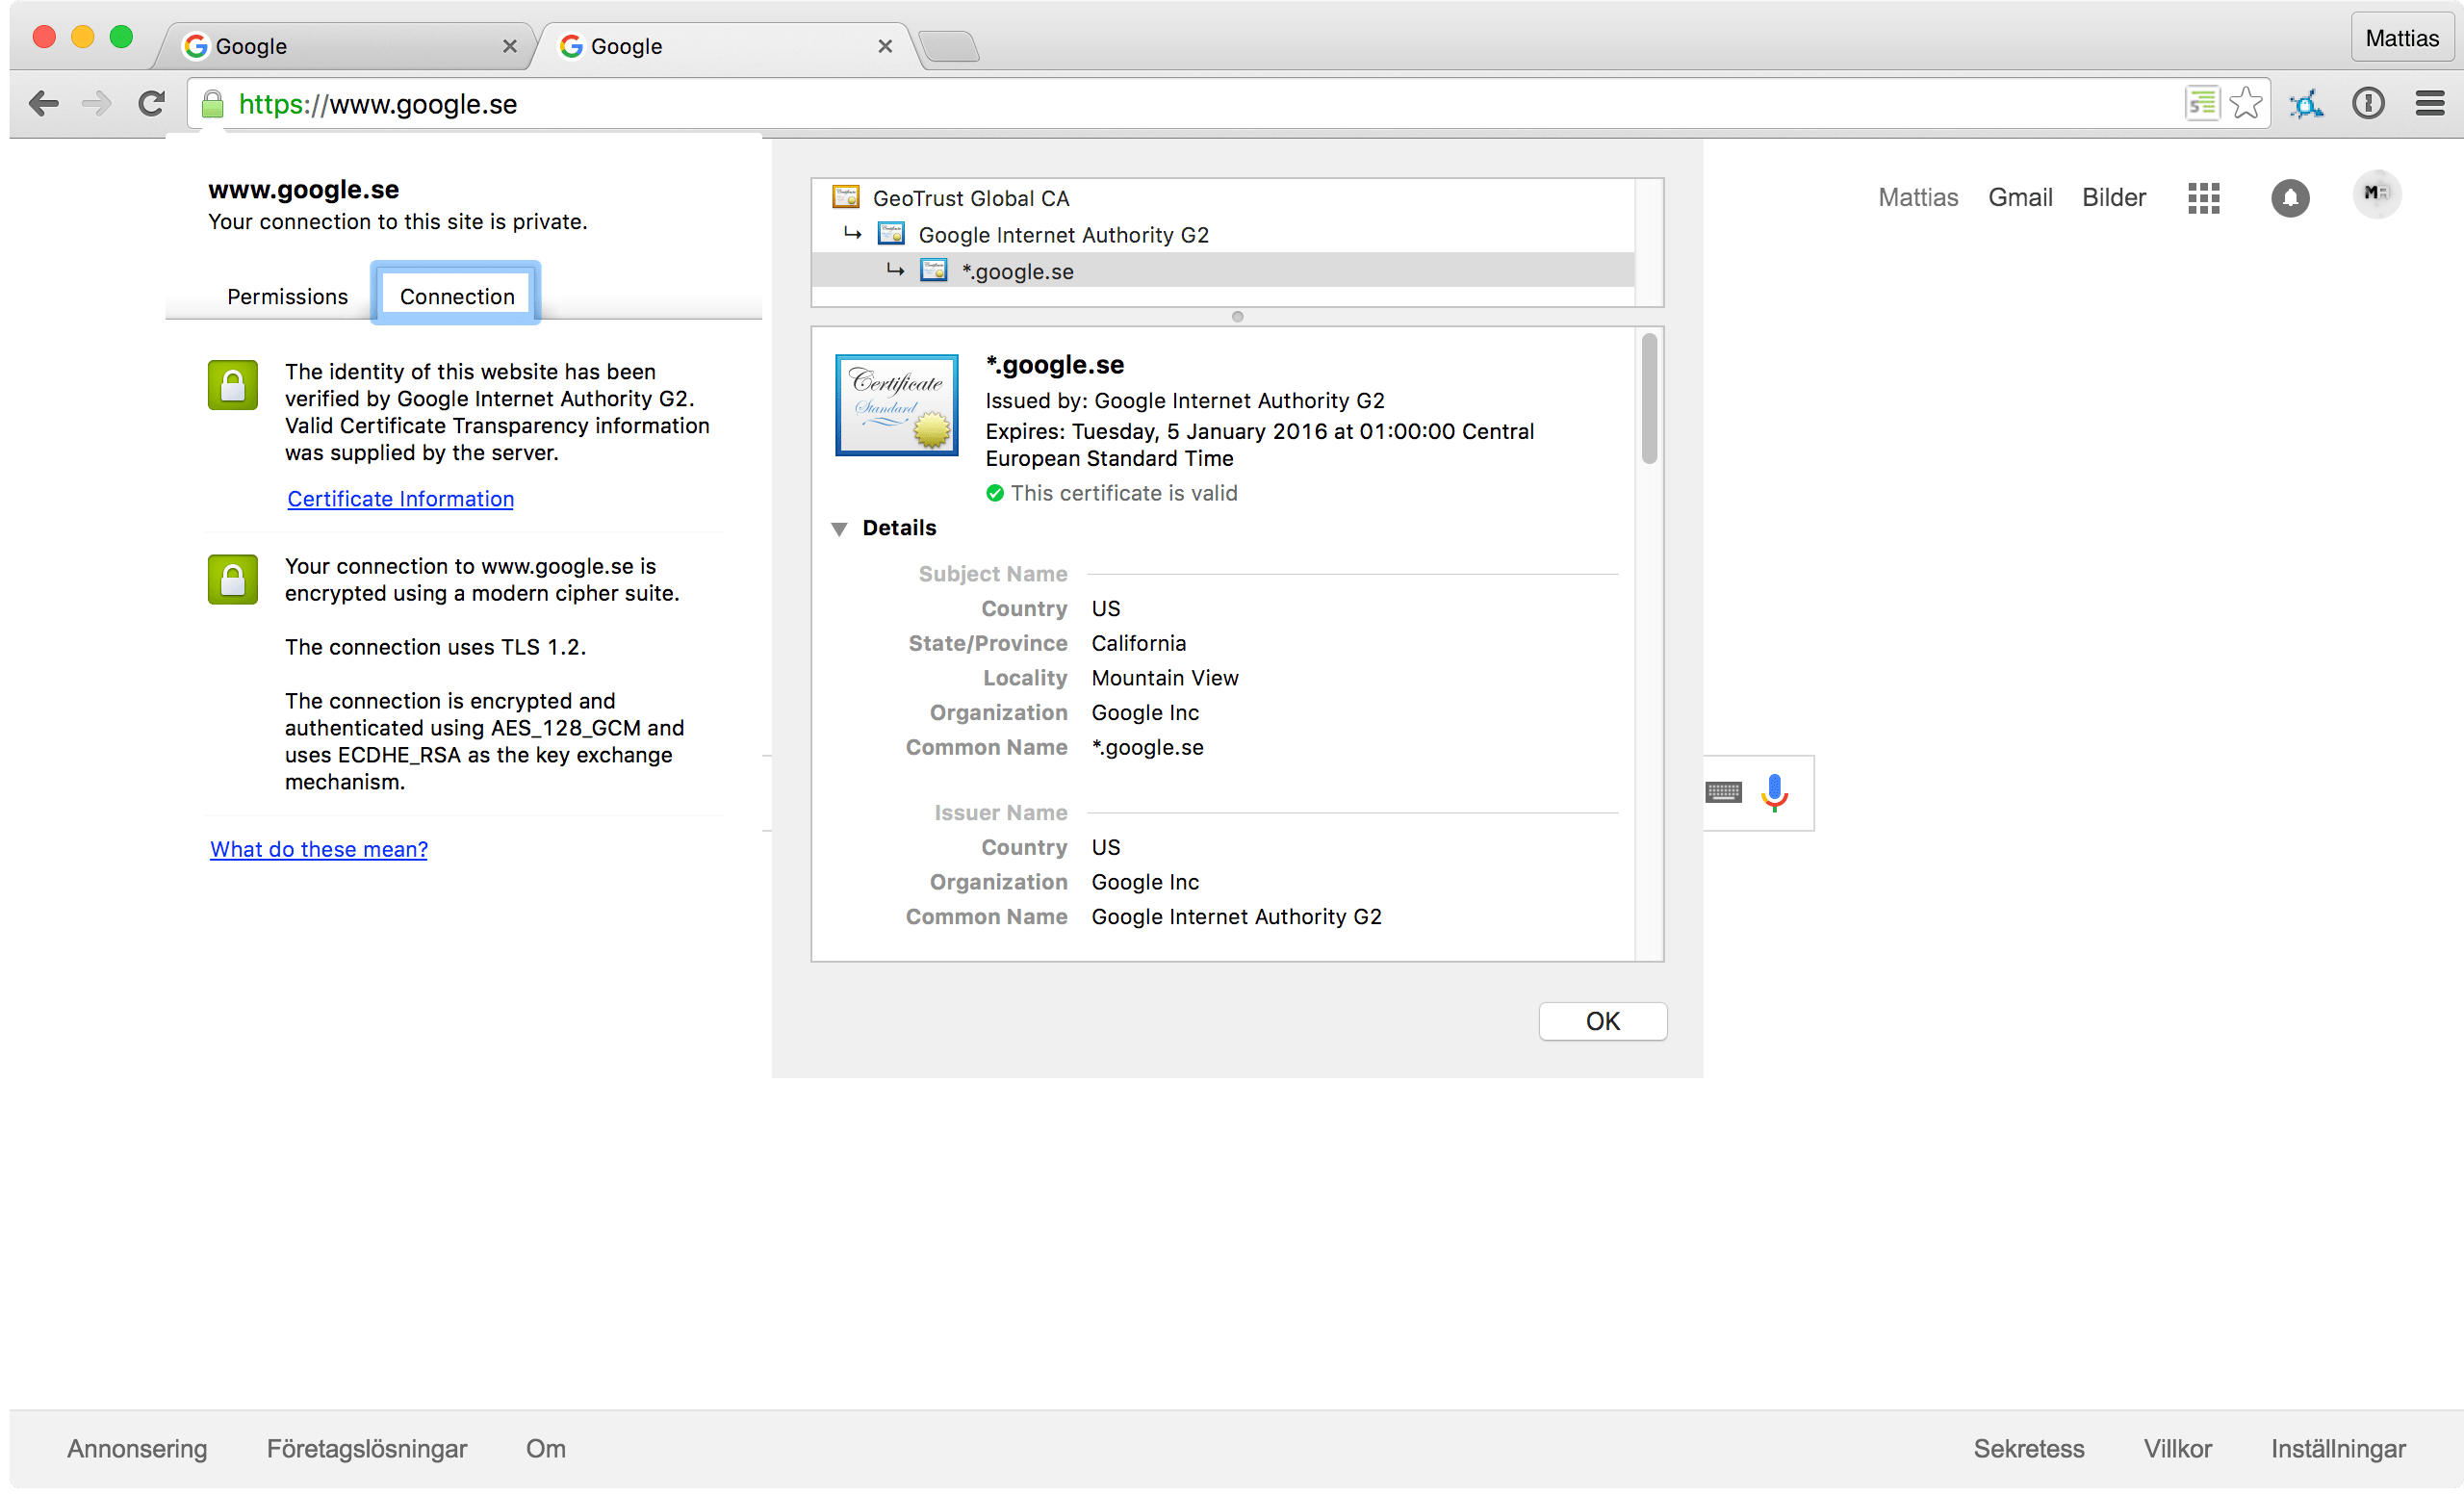The width and height of the screenshot is (2464, 1496).
Task: Open the 1Password extension icon
Action: [2368, 103]
